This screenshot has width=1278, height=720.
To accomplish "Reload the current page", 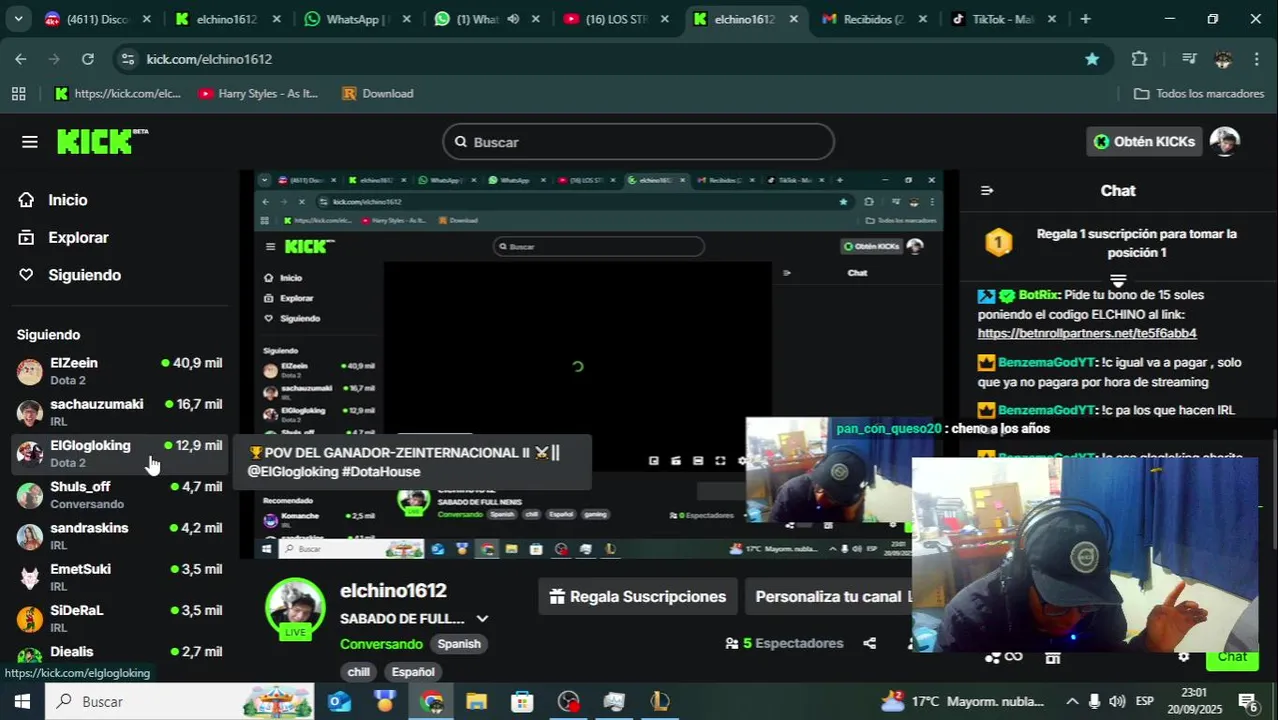I will click(x=88, y=59).
